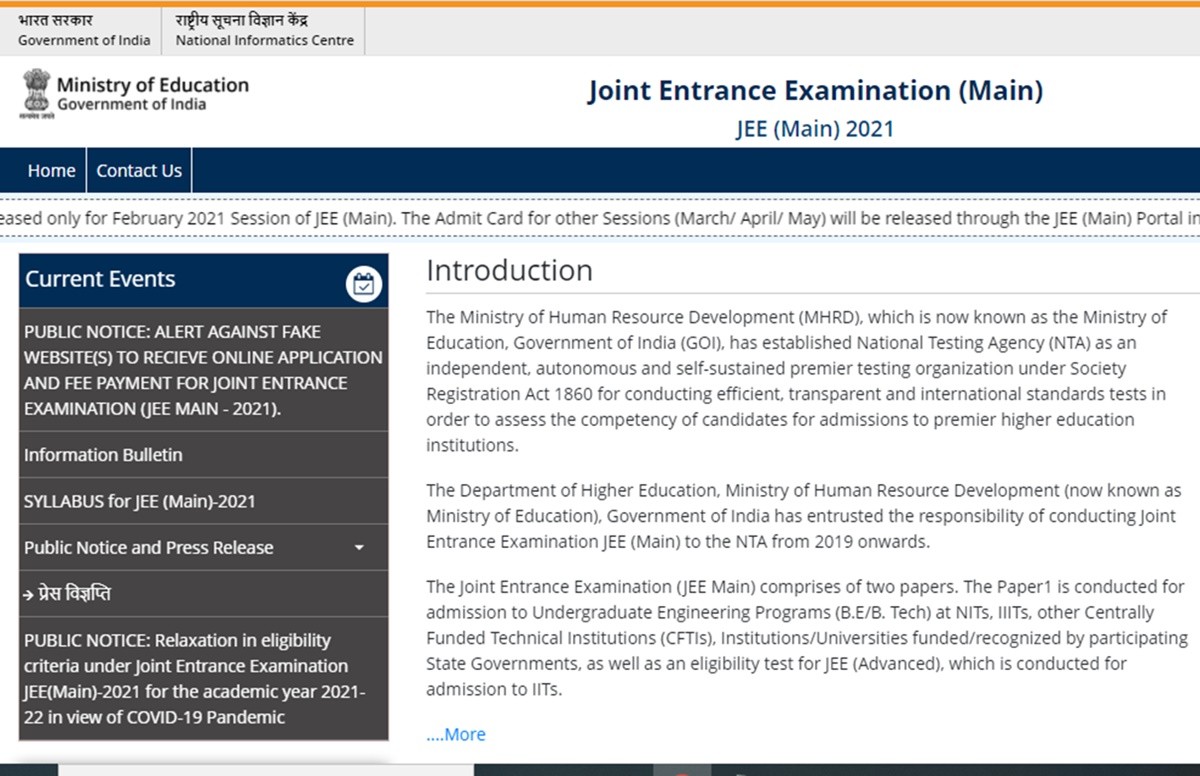
Task: Open the Information Bulletin link
Action: (x=103, y=455)
